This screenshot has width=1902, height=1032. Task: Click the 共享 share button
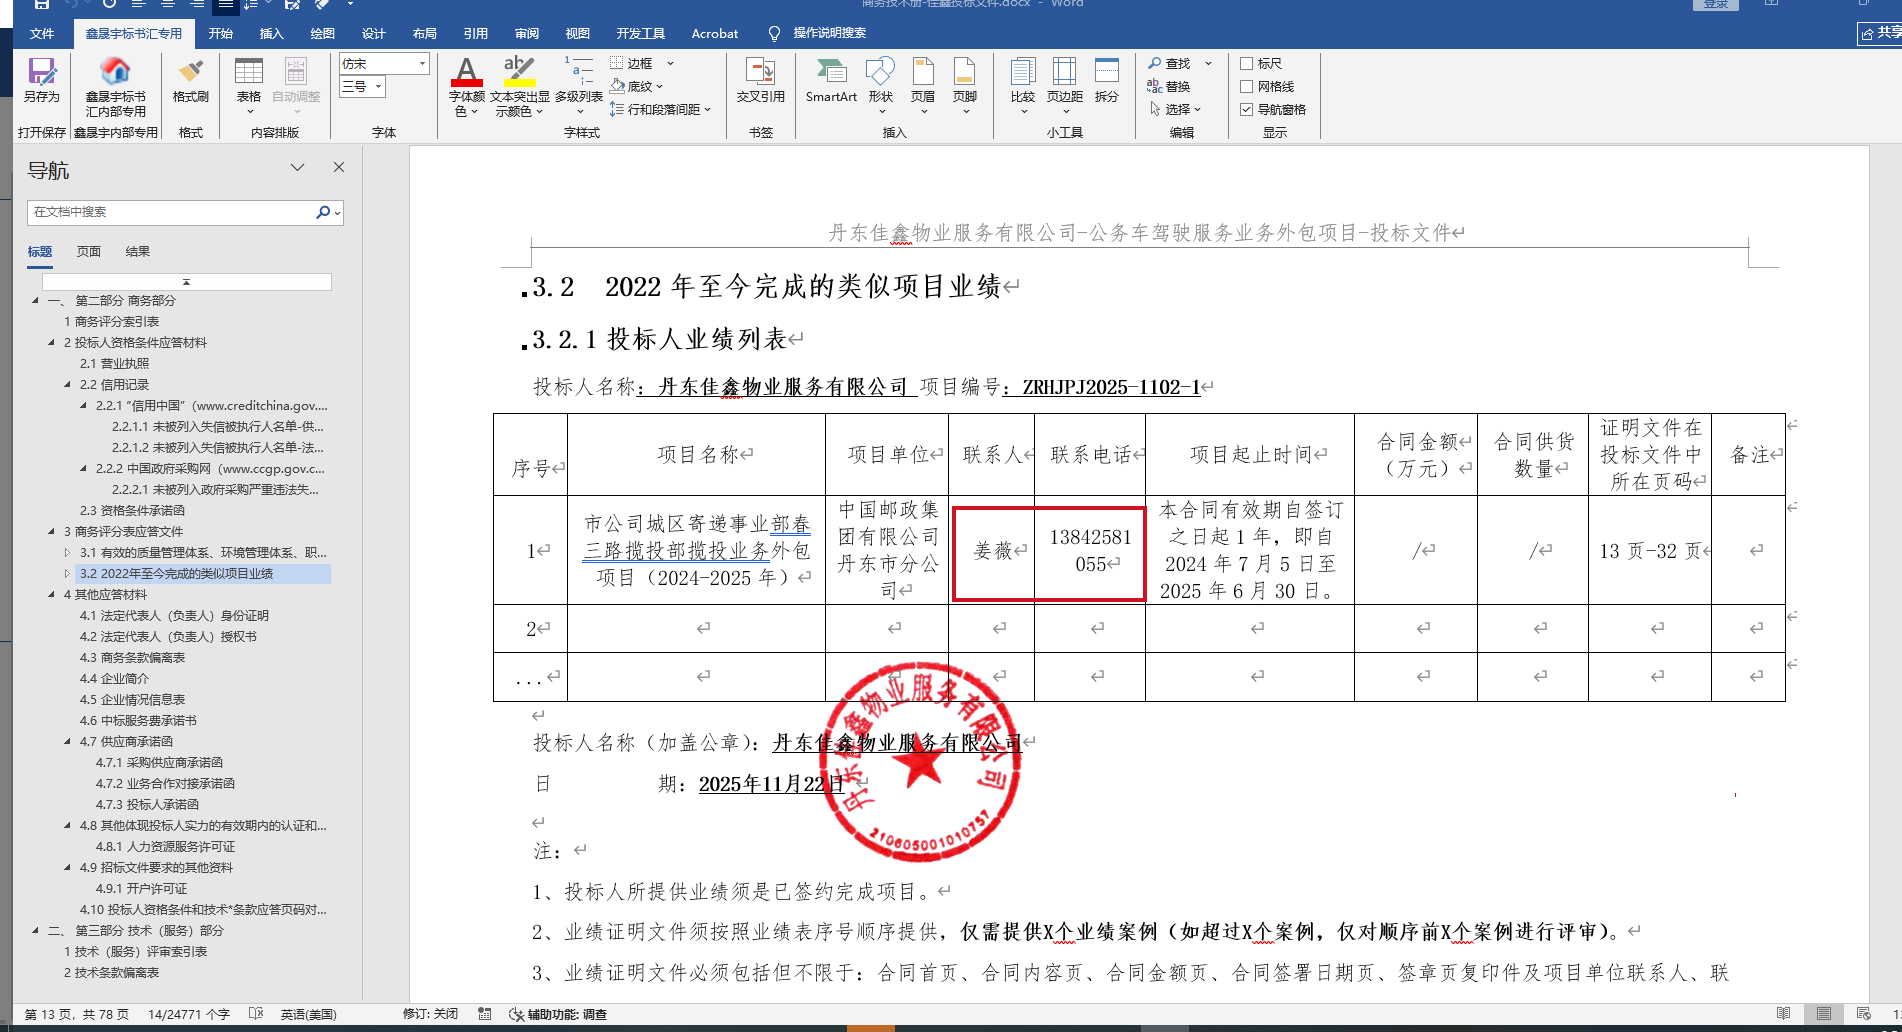point(1880,33)
